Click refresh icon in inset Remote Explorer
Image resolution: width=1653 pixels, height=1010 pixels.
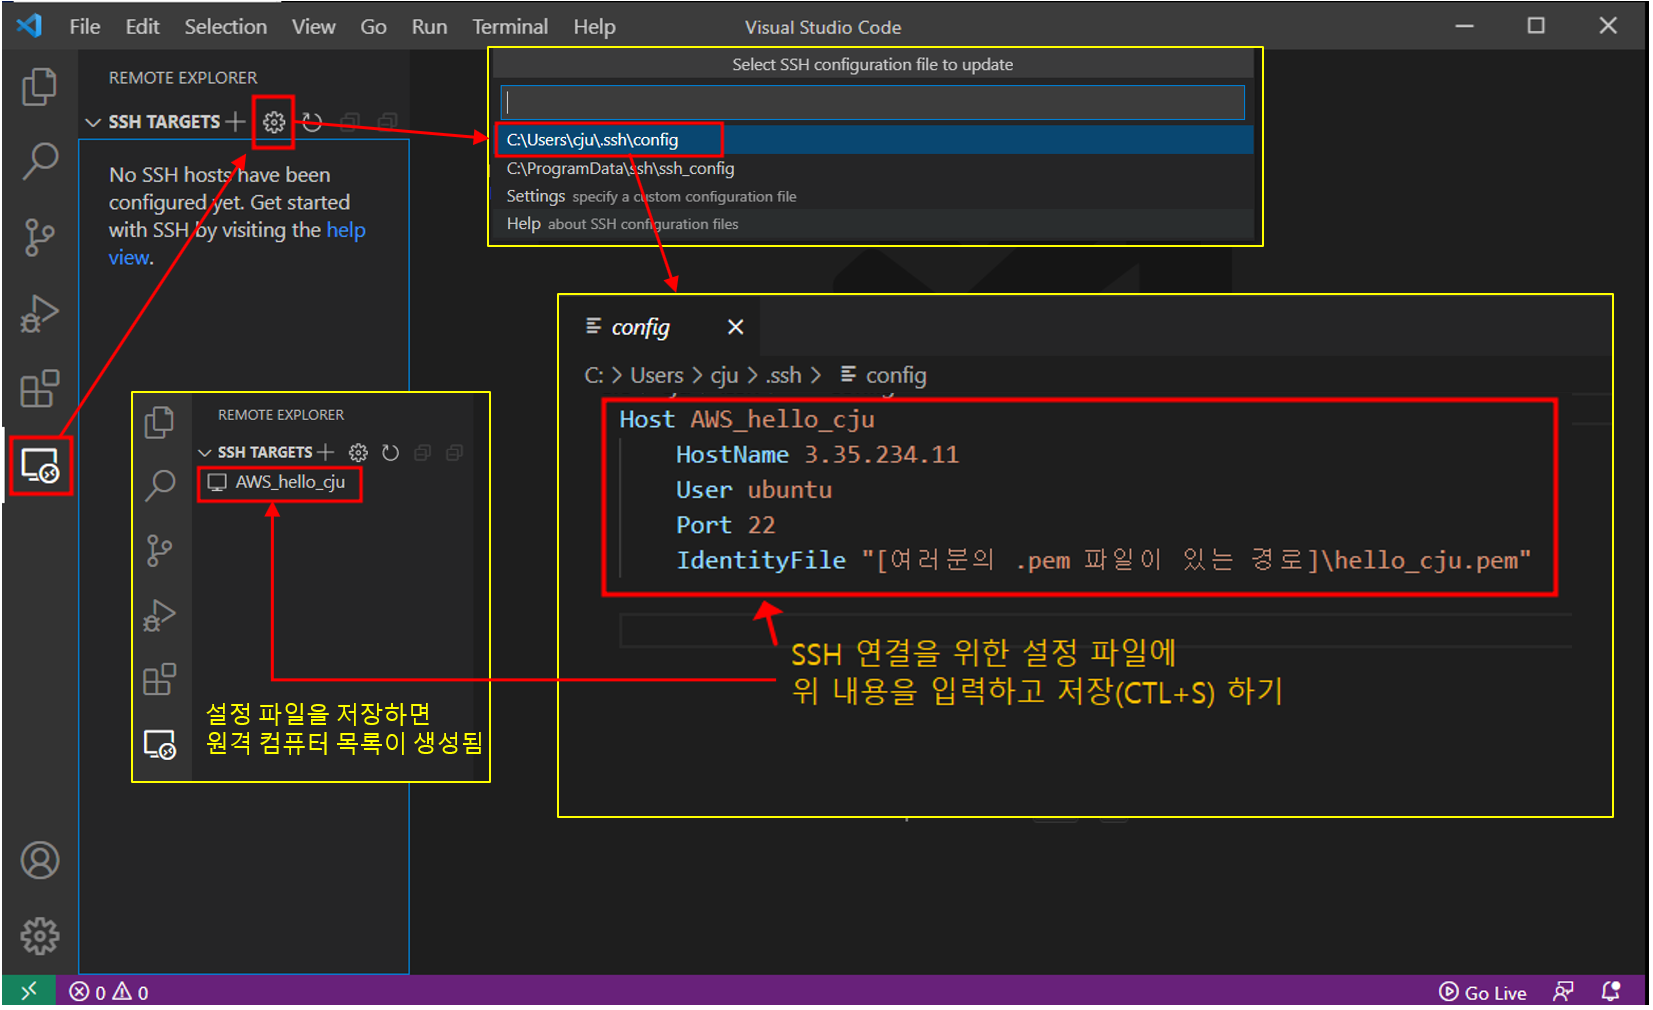[390, 453]
